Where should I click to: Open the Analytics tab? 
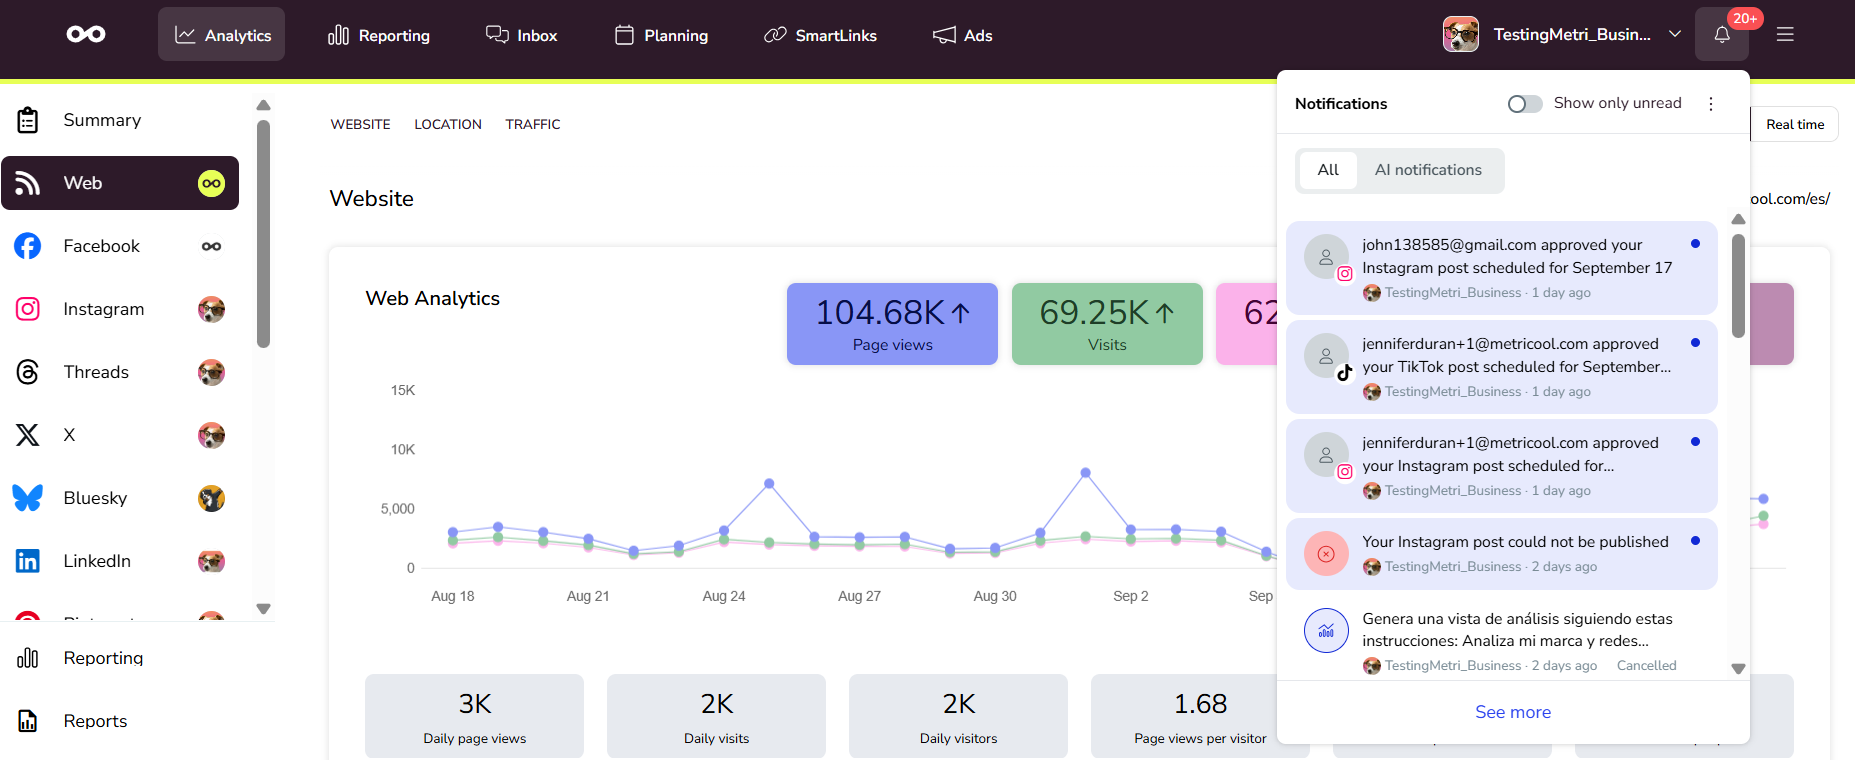click(222, 35)
